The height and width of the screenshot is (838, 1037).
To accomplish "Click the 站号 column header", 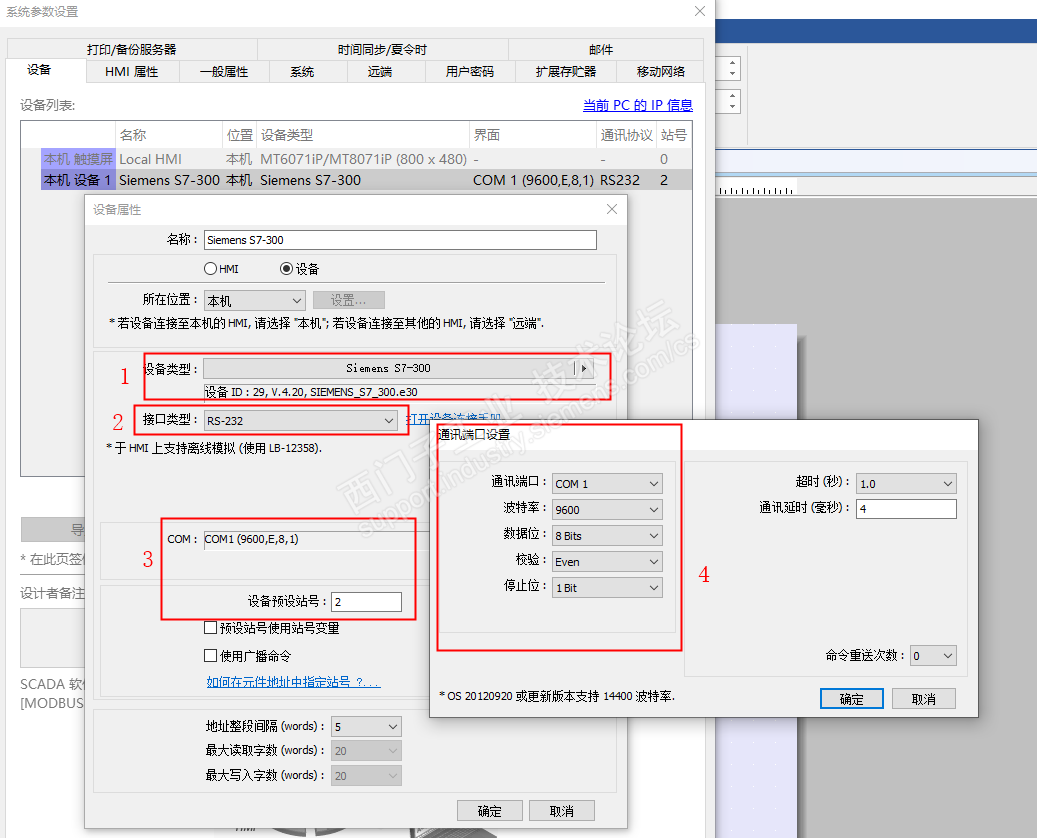I will [674, 135].
